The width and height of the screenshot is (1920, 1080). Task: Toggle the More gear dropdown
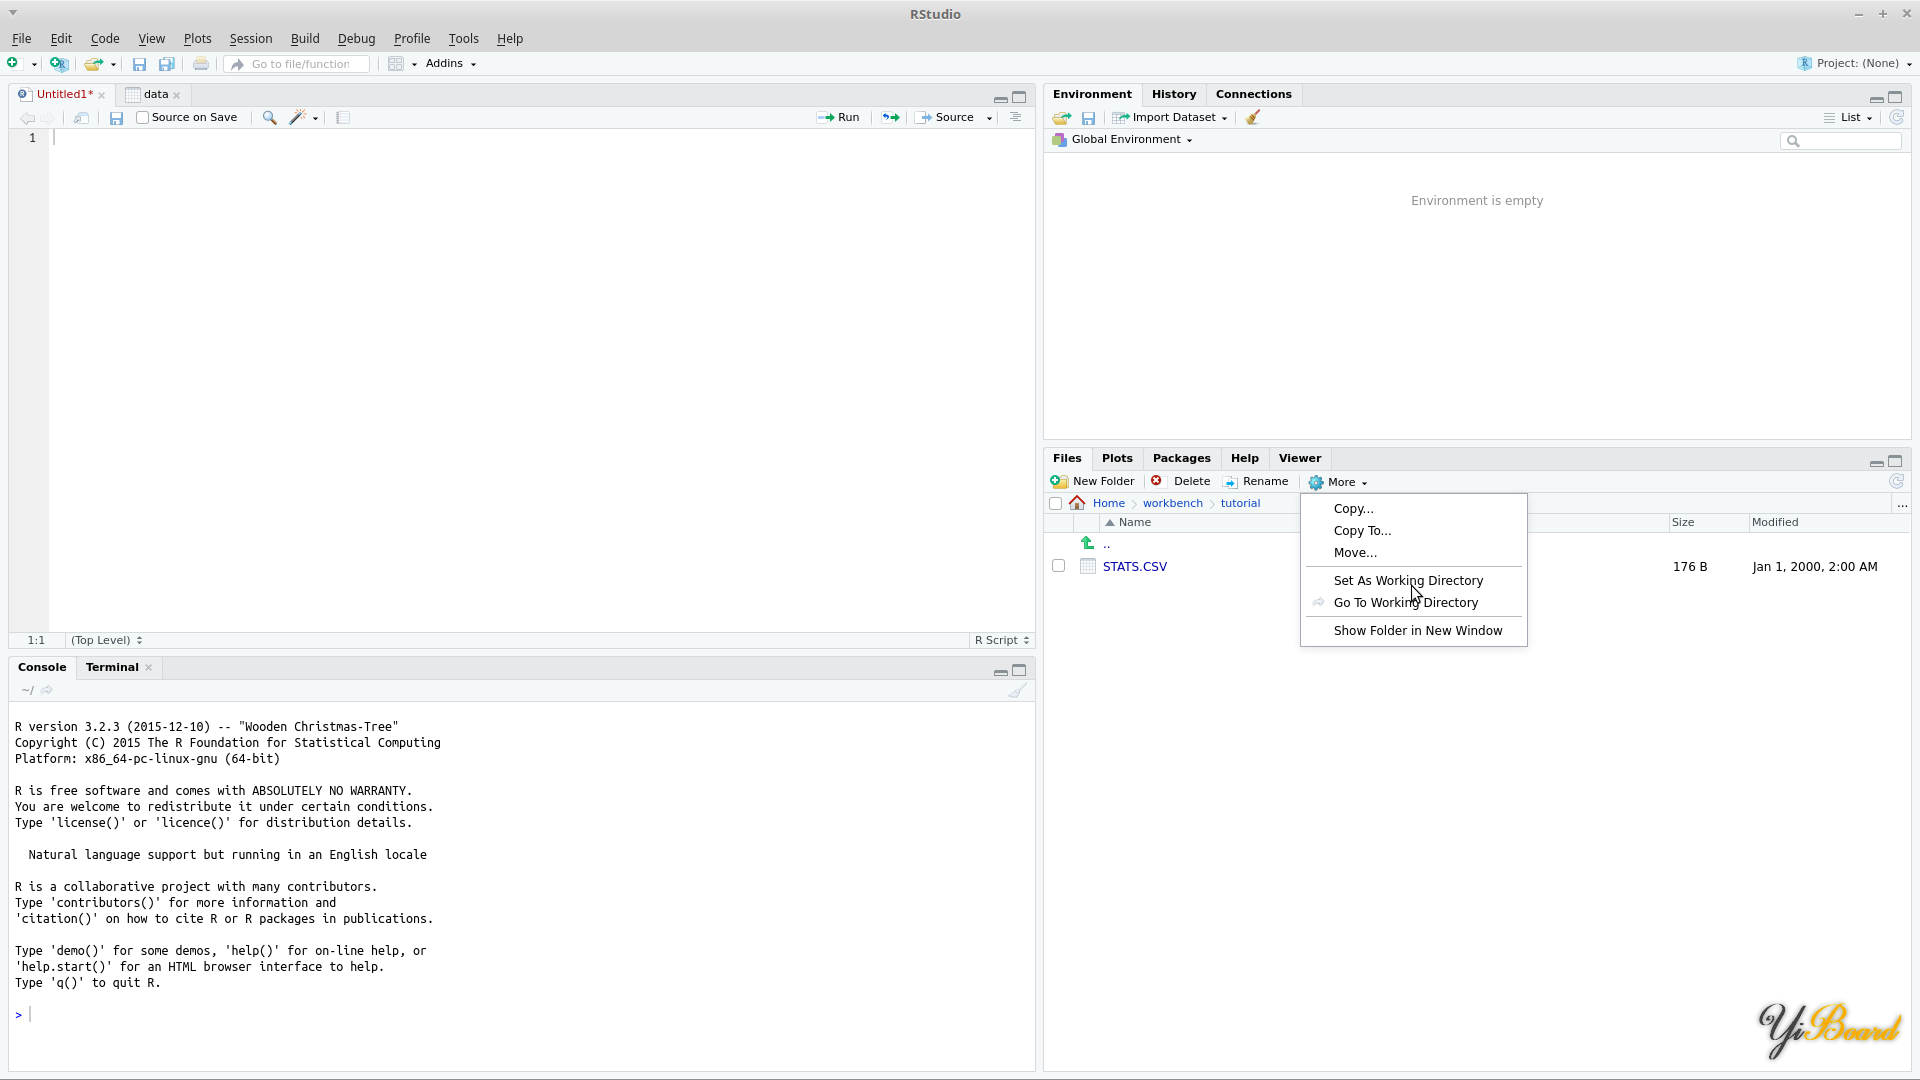tap(1337, 482)
